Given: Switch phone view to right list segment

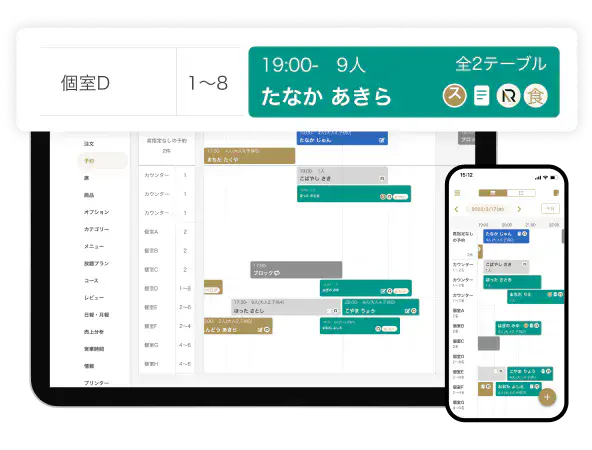Looking at the screenshot, I should (x=521, y=193).
